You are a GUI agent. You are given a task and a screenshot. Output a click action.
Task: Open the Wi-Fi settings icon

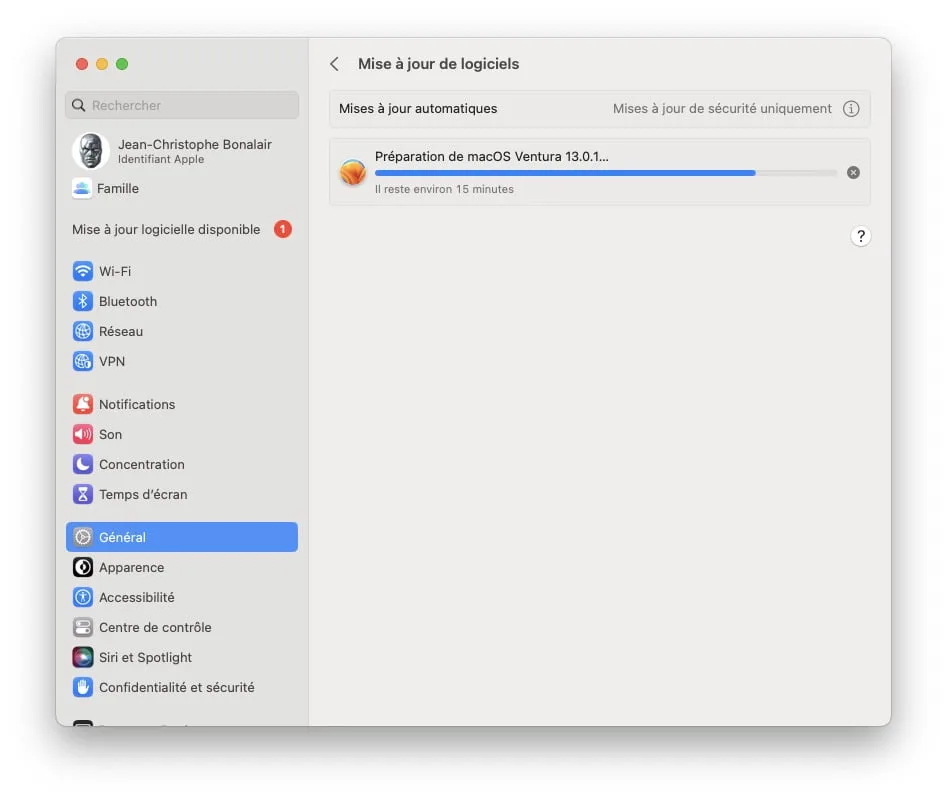click(83, 271)
